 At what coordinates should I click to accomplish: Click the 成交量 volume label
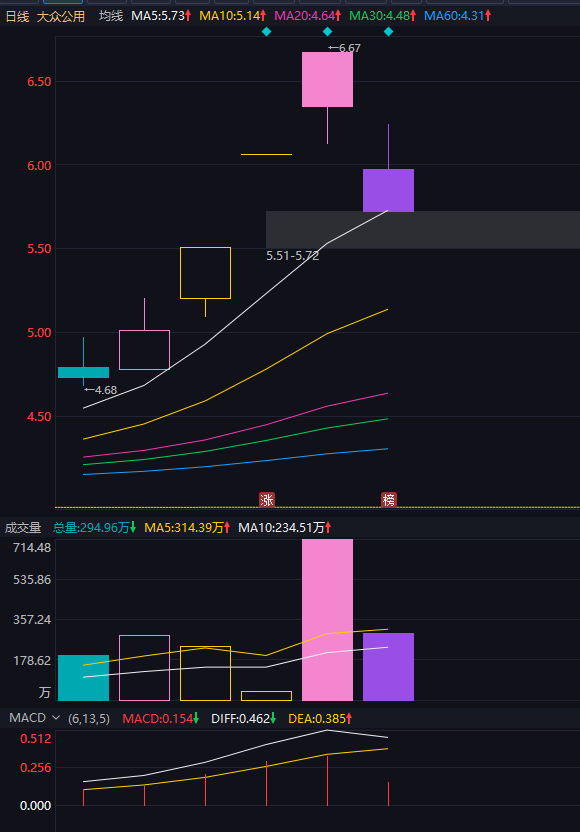click(23, 528)
